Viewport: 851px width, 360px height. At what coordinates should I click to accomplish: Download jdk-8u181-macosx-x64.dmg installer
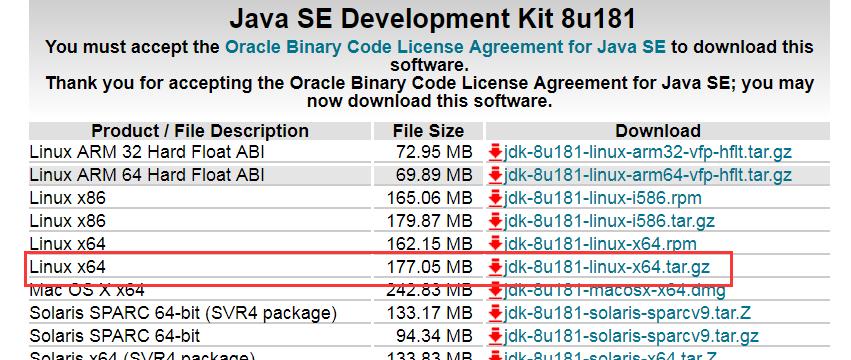[614, 290]
